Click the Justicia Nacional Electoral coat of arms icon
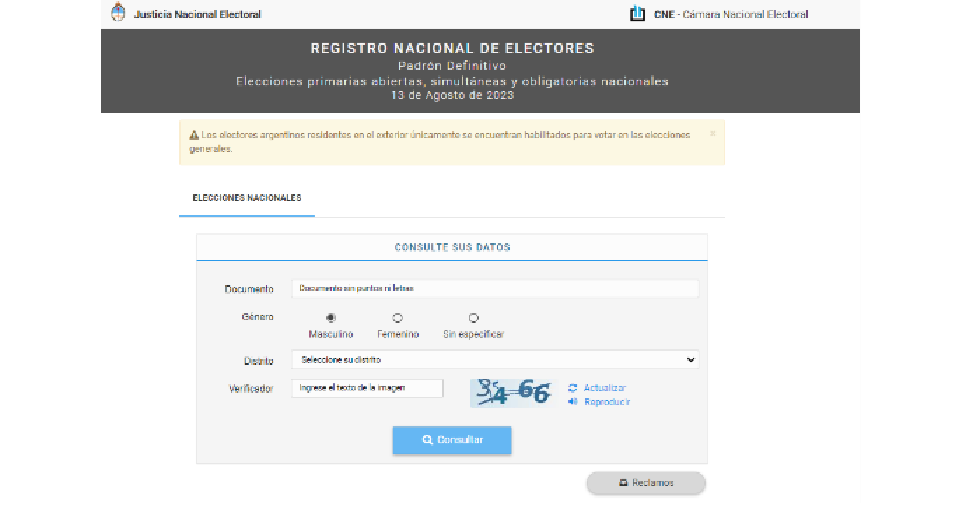This screenshot has height=506, width=973. pyautogui.click(x=118, y=12)
